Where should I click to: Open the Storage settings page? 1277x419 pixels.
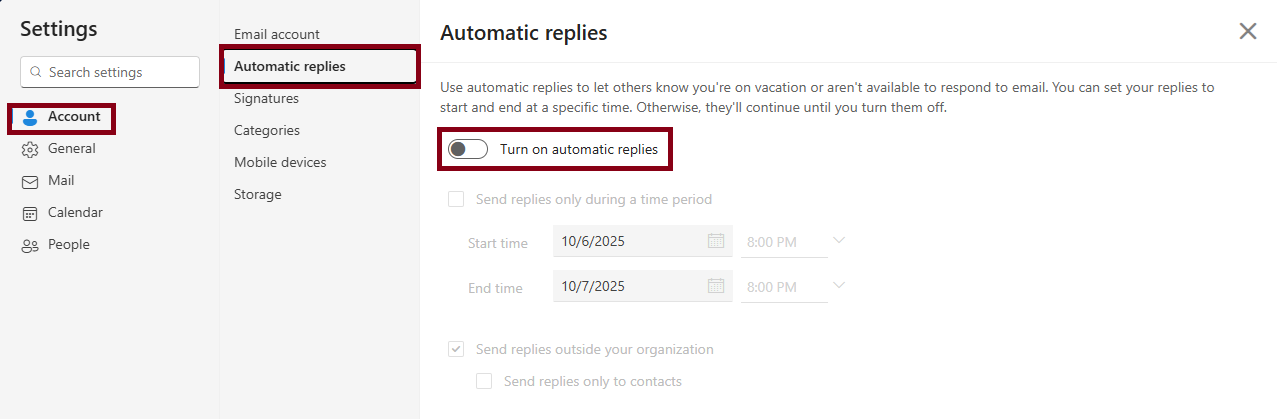pyautogui.click(x=258, y=194)
